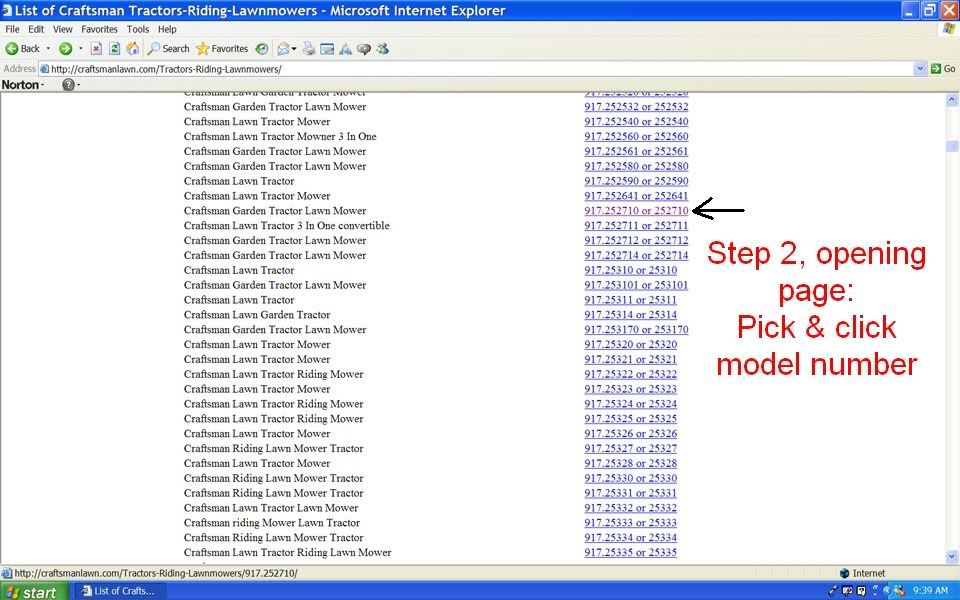Open the History pane icon
This screenshot has height=600, width=960.
(x=261, y=49)
